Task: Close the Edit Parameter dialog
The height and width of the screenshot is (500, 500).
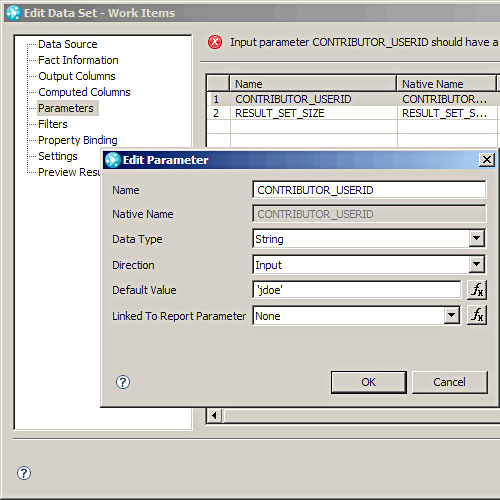Action: click(487, 160)
